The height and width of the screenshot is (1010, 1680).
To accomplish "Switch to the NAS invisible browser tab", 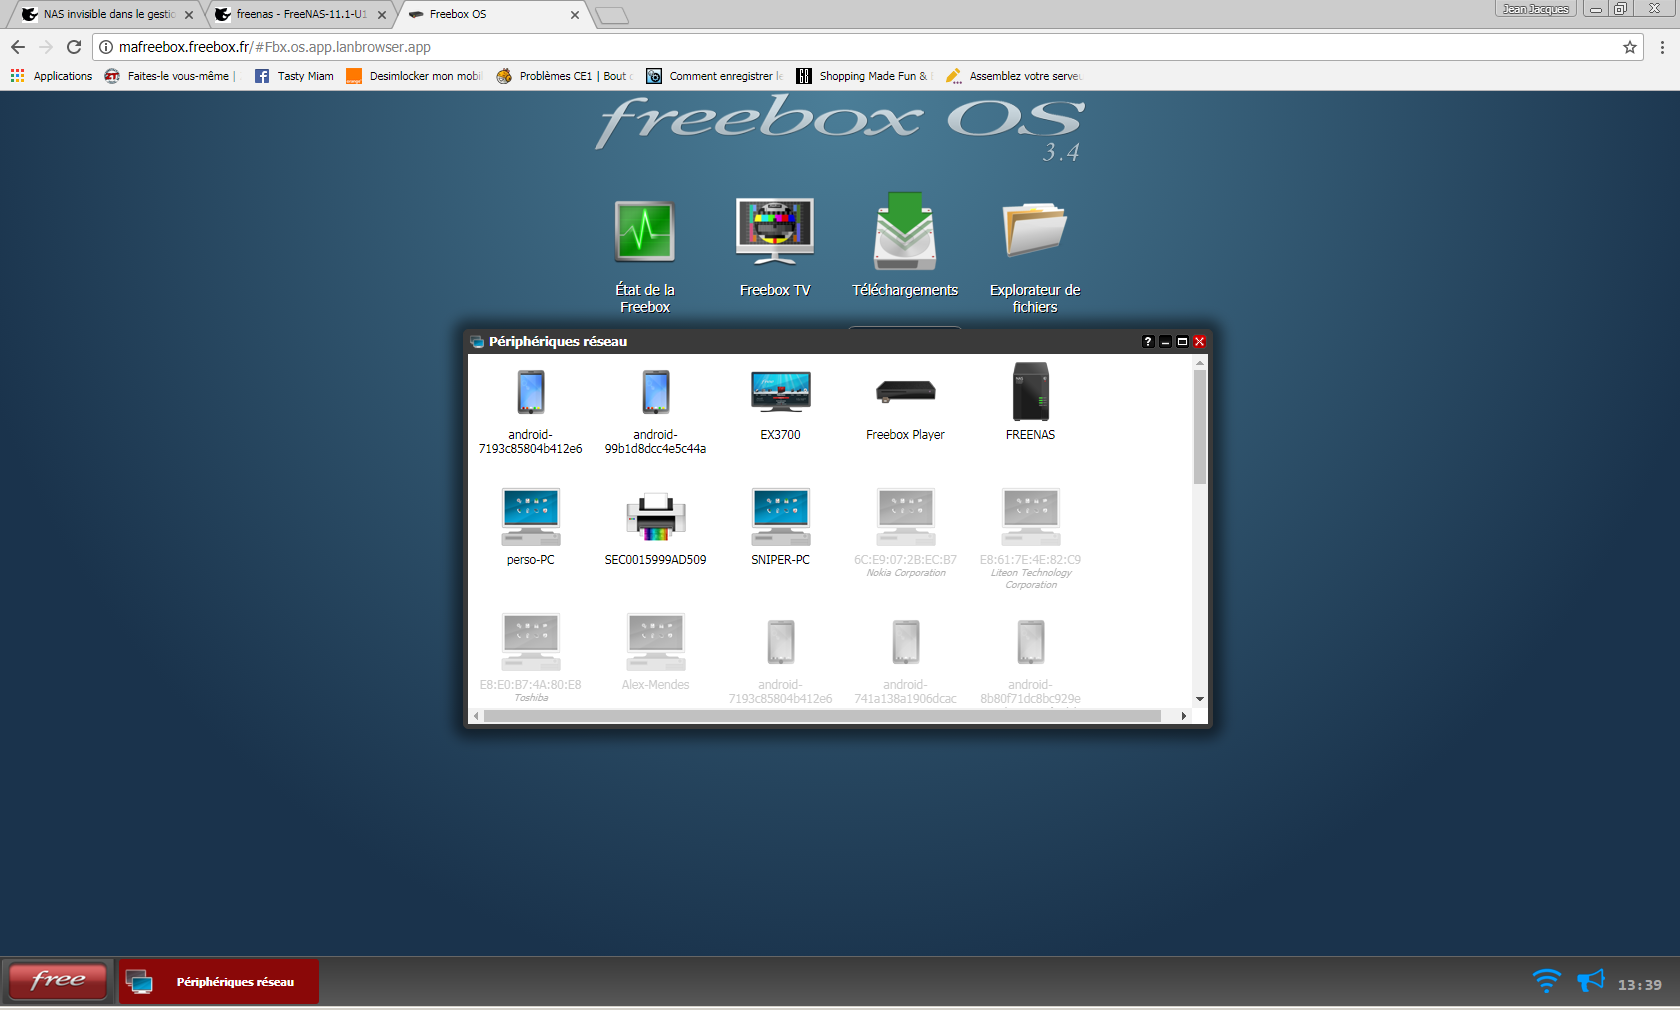I will [108, 14].
